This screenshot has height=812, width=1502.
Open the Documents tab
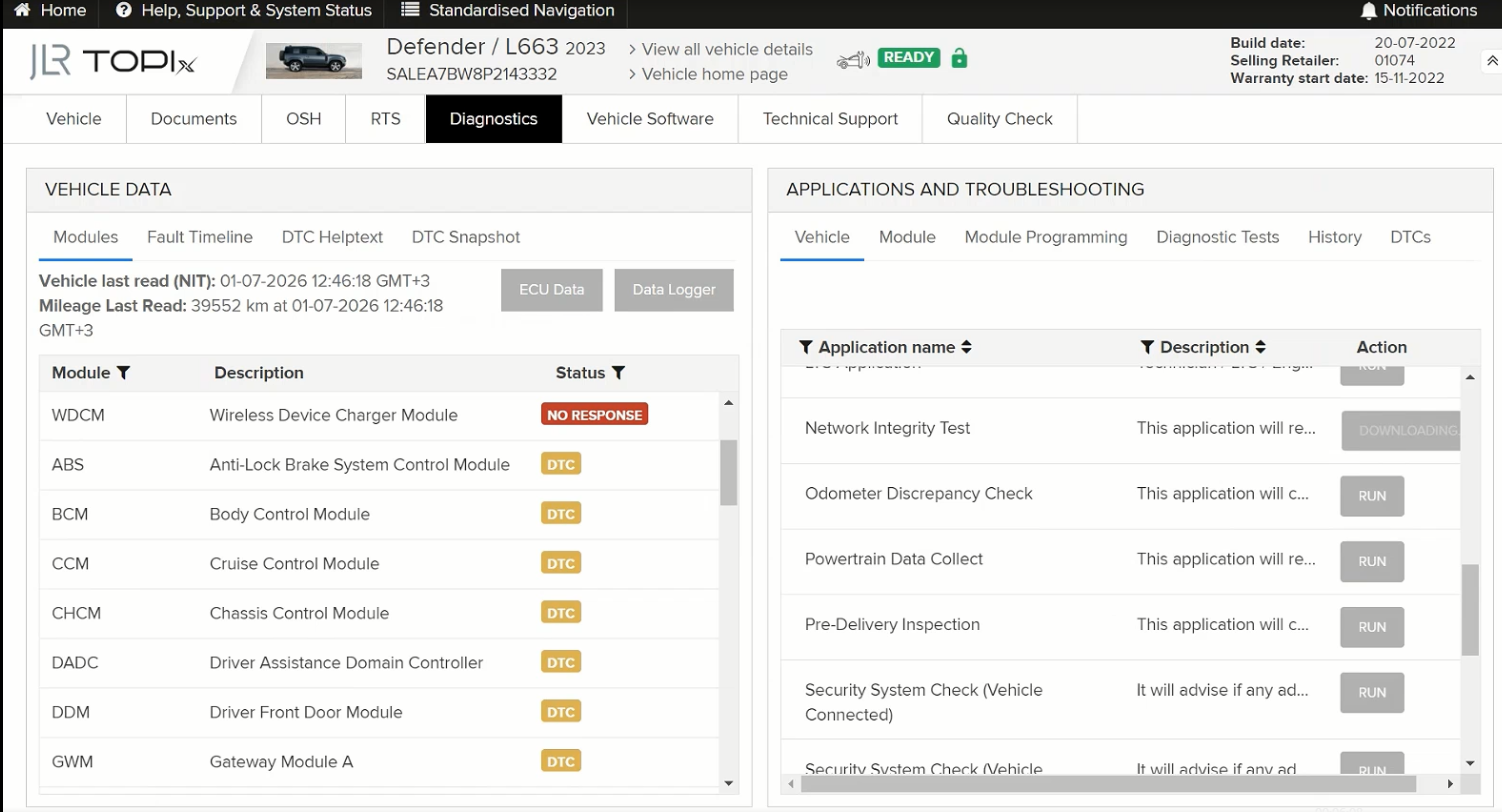(194, 119)
